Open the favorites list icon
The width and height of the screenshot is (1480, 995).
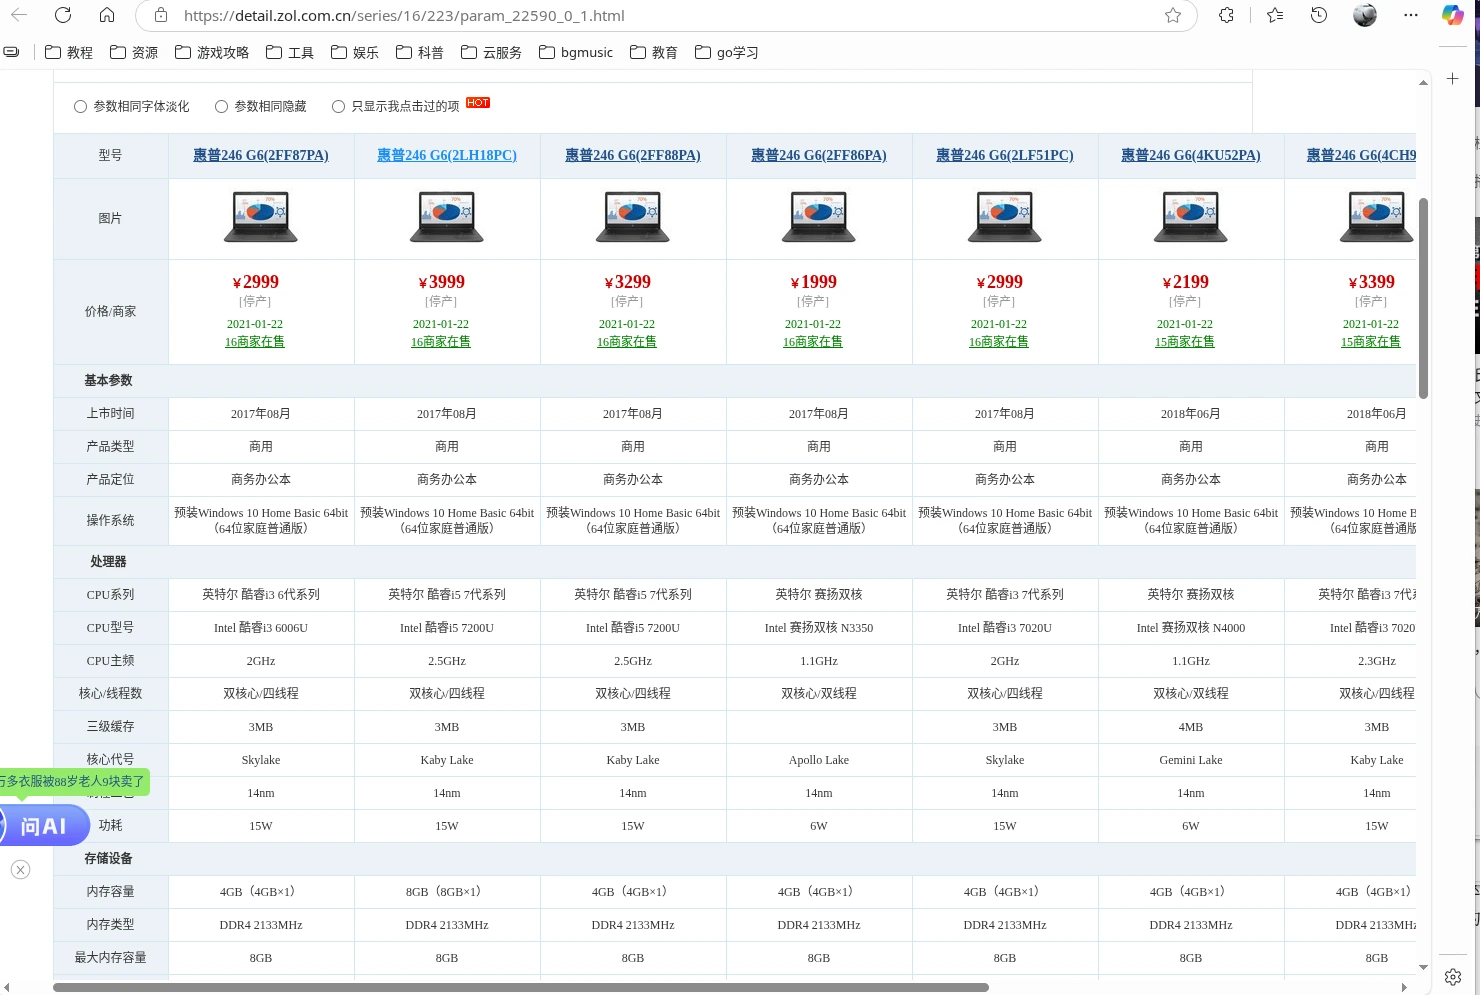[1275, 15]
